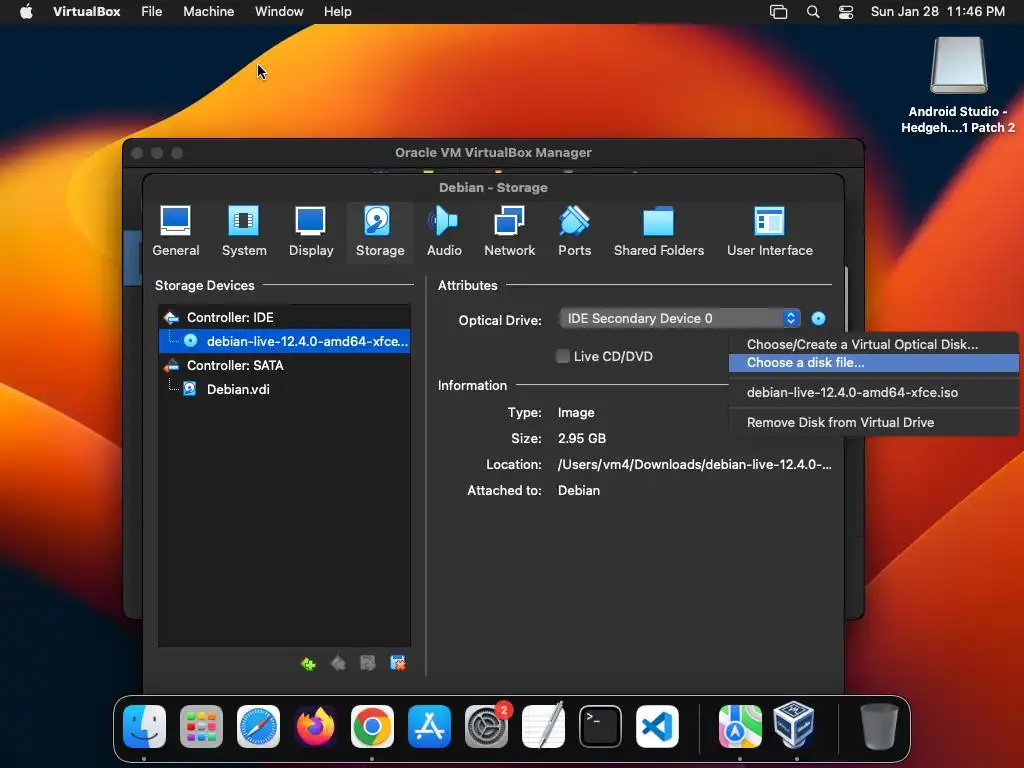The height and width of the screenshot is (768, 1024).
Task: Select the Storage settings section
Action: [379, 231]
